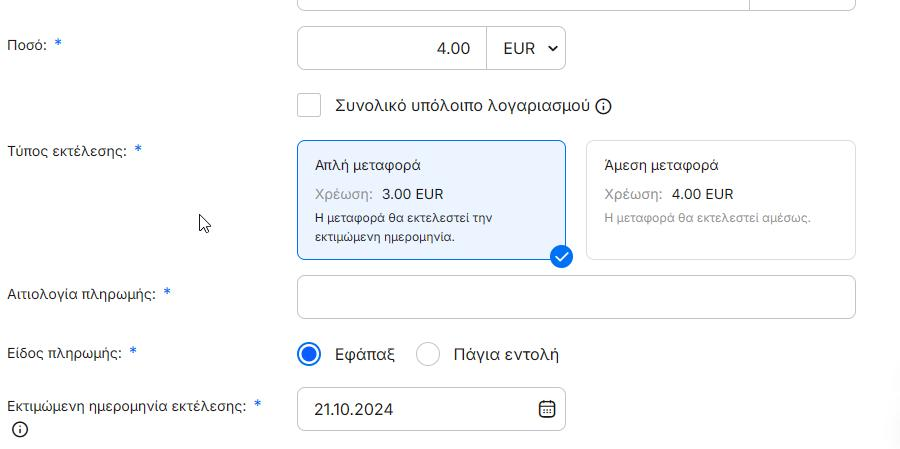Click blue checkmark badge on Απλή μεταφορά

[x=562, y=257]
